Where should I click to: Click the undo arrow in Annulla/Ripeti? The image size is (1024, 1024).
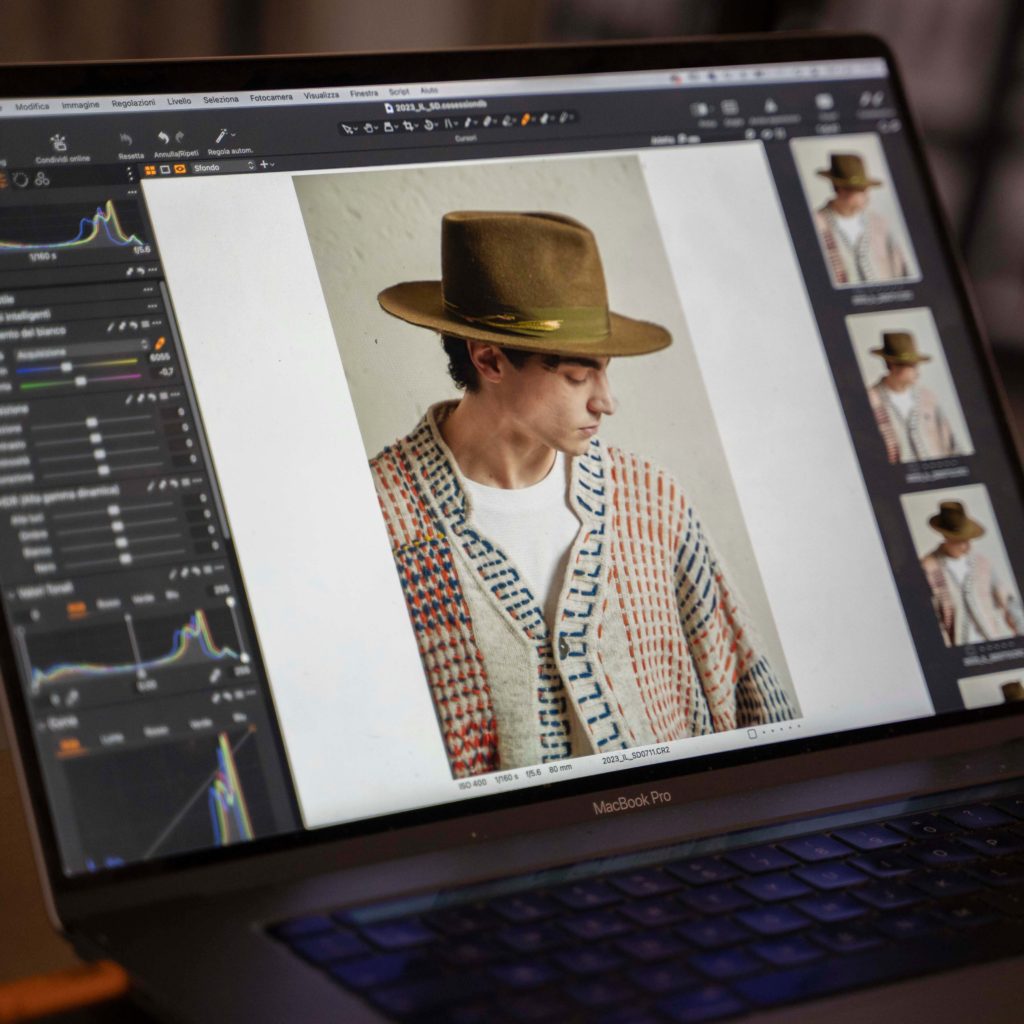click(x=163, y=137)
